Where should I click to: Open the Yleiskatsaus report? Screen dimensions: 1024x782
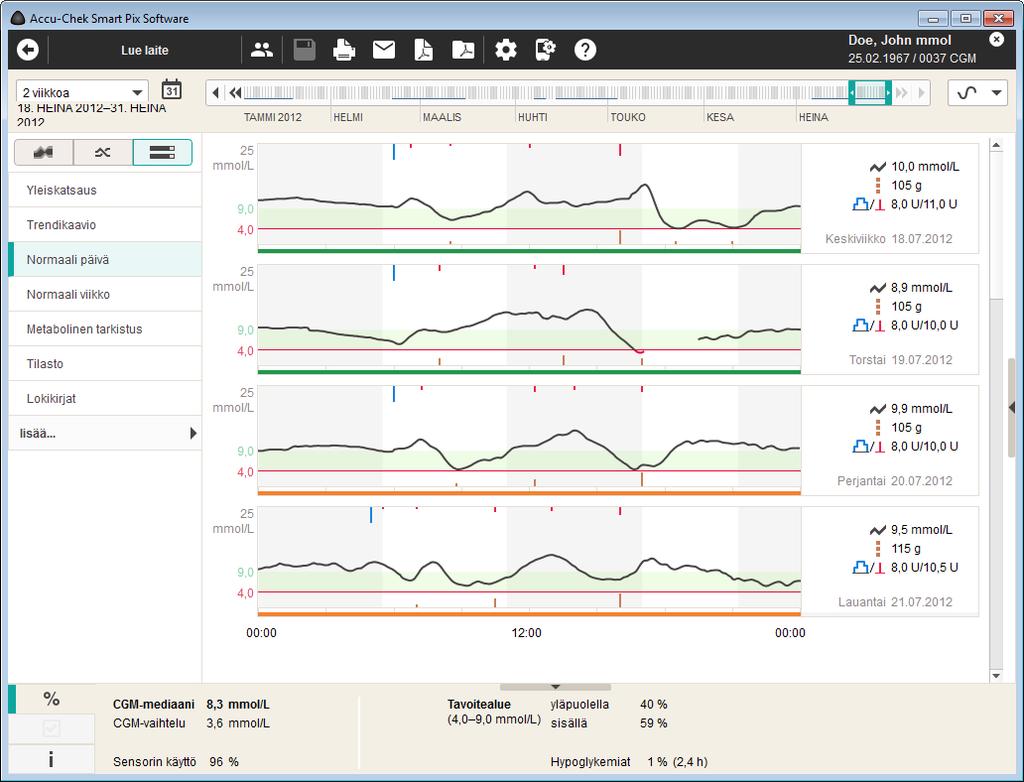pos(104,190)
